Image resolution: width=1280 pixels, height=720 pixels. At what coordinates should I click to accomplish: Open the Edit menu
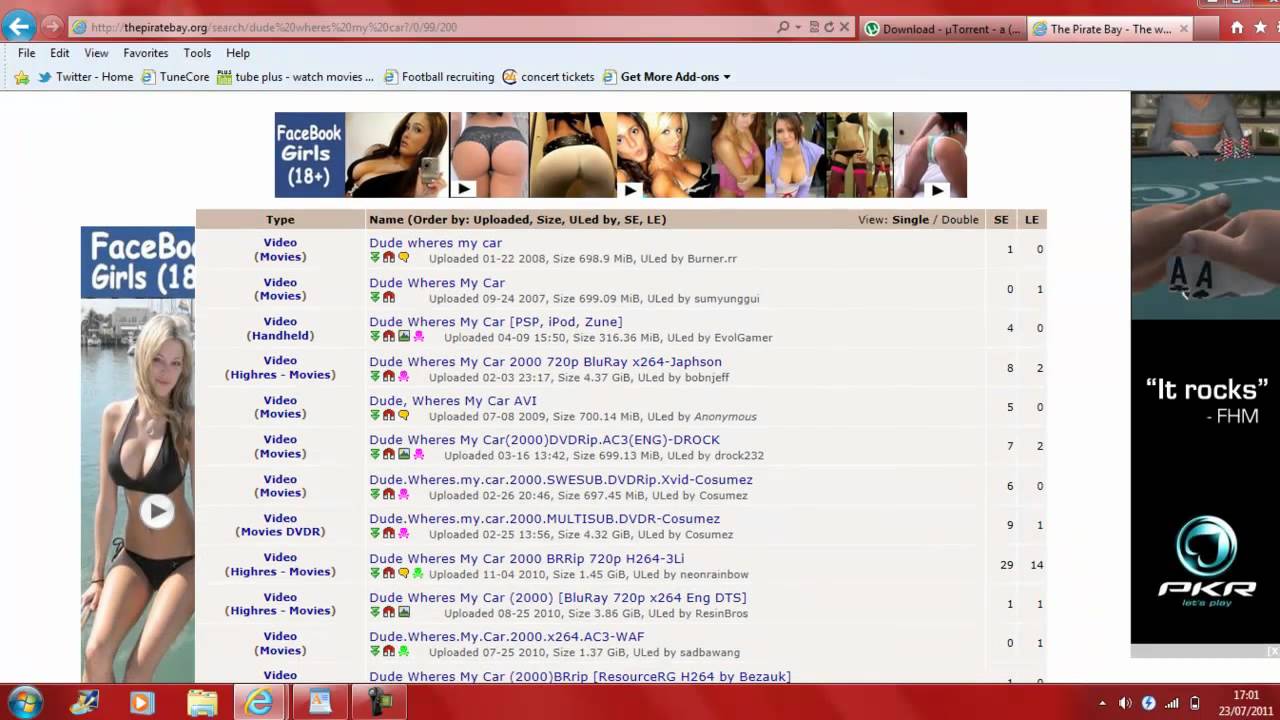point(60,53)
